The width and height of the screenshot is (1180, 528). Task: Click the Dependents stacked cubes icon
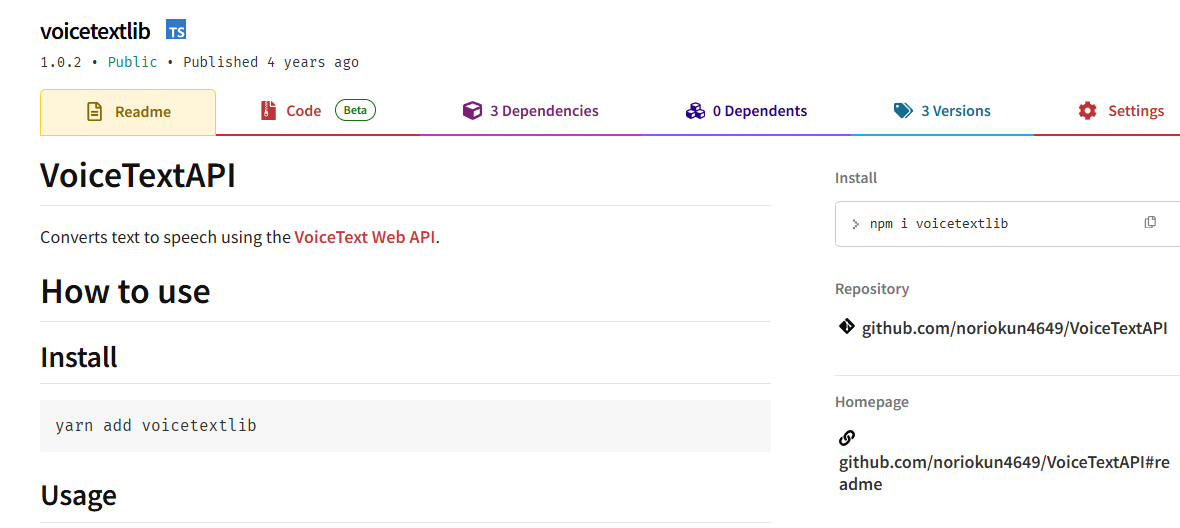[695, 111]
